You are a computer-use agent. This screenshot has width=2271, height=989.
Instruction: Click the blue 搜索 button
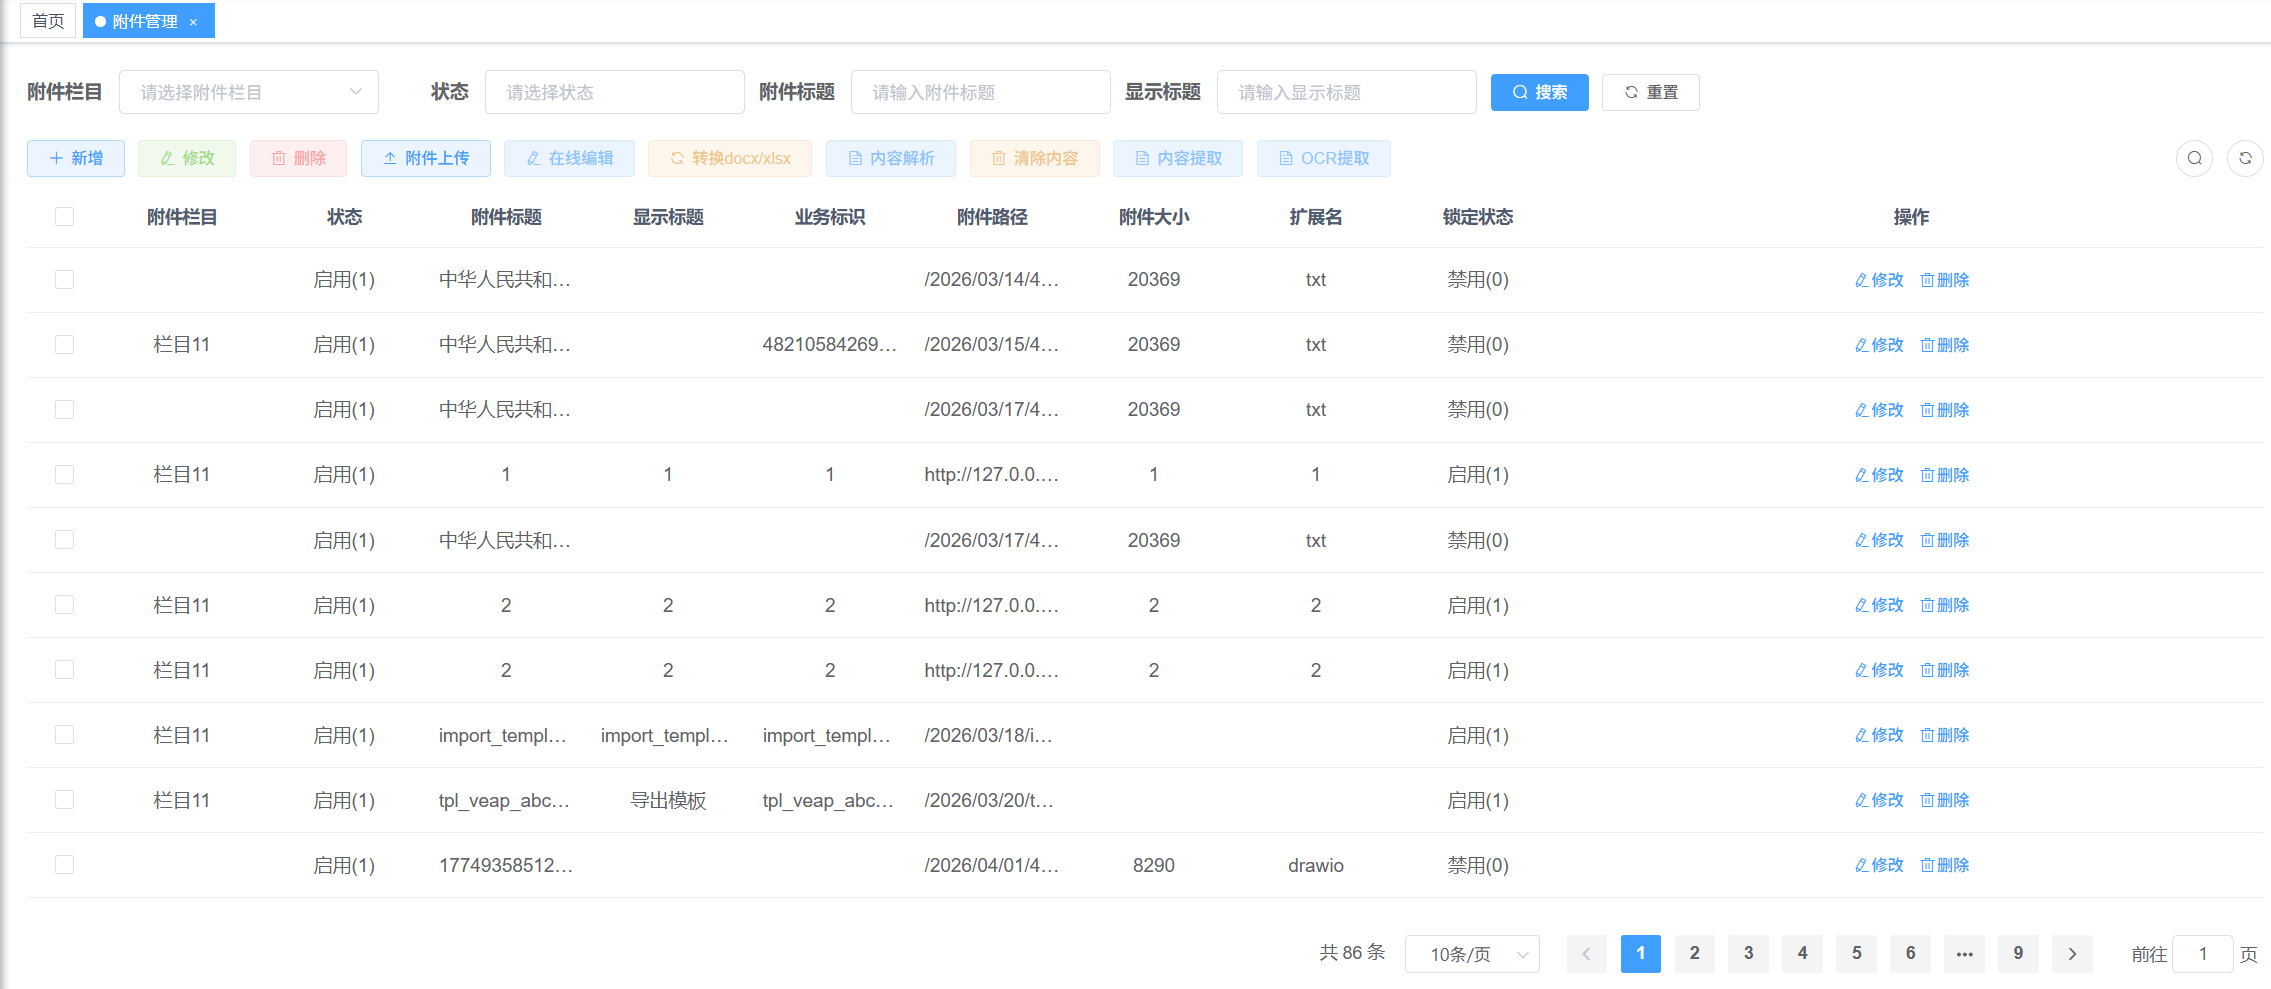pos(1540,92)
